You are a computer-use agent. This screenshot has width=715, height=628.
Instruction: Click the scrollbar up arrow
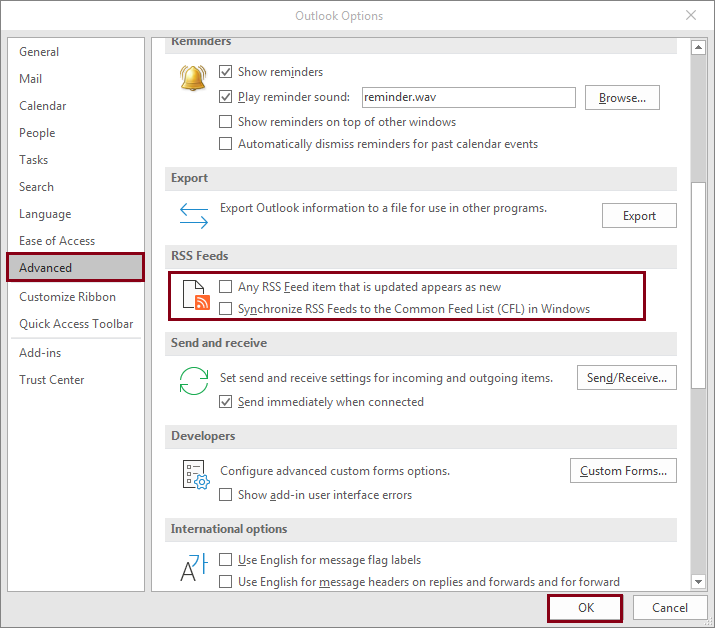(x=698, y=47)
